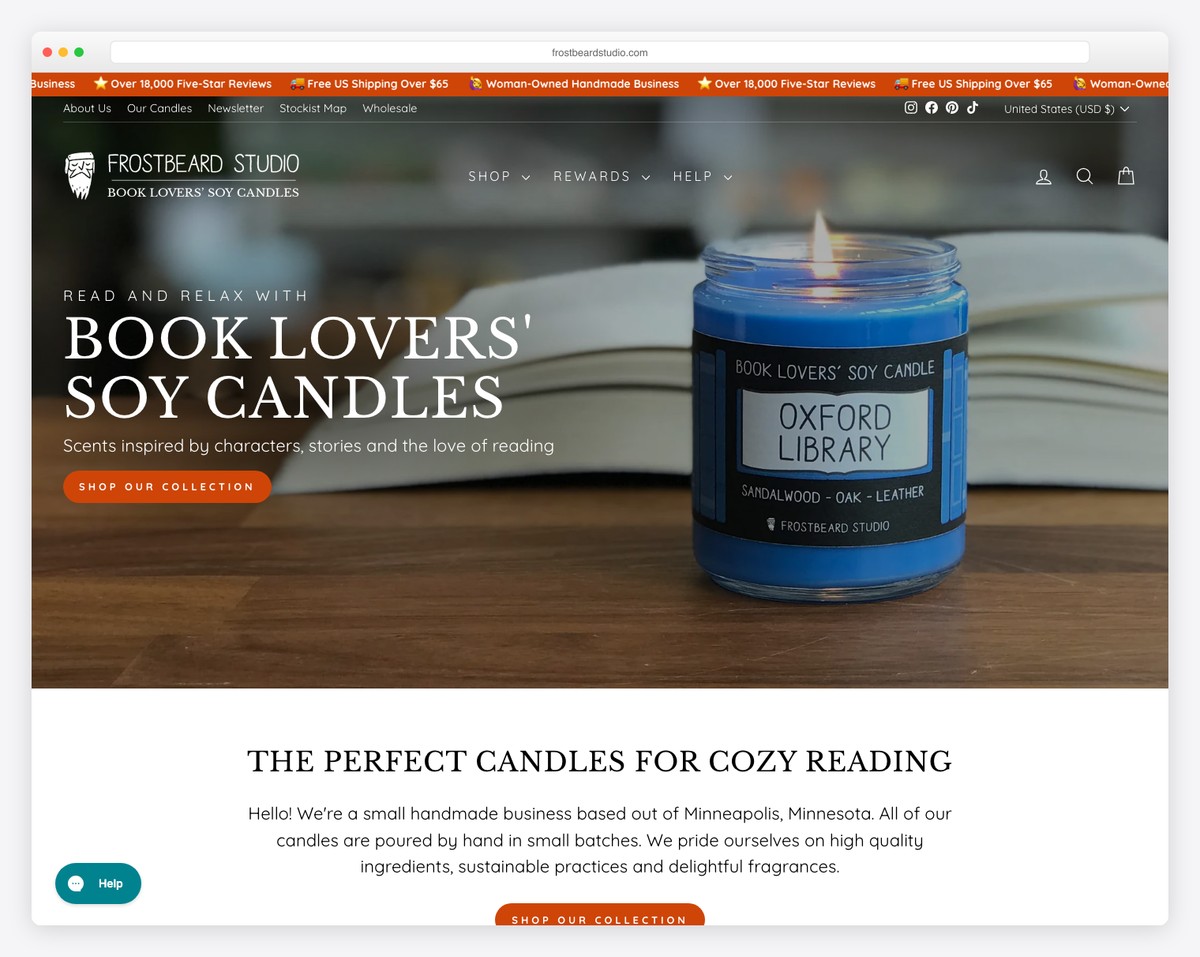This screenshot has height=957, width=1200.
Task: Open the Our Candles link
Action: pyautogui.click(x=159, y=108)
